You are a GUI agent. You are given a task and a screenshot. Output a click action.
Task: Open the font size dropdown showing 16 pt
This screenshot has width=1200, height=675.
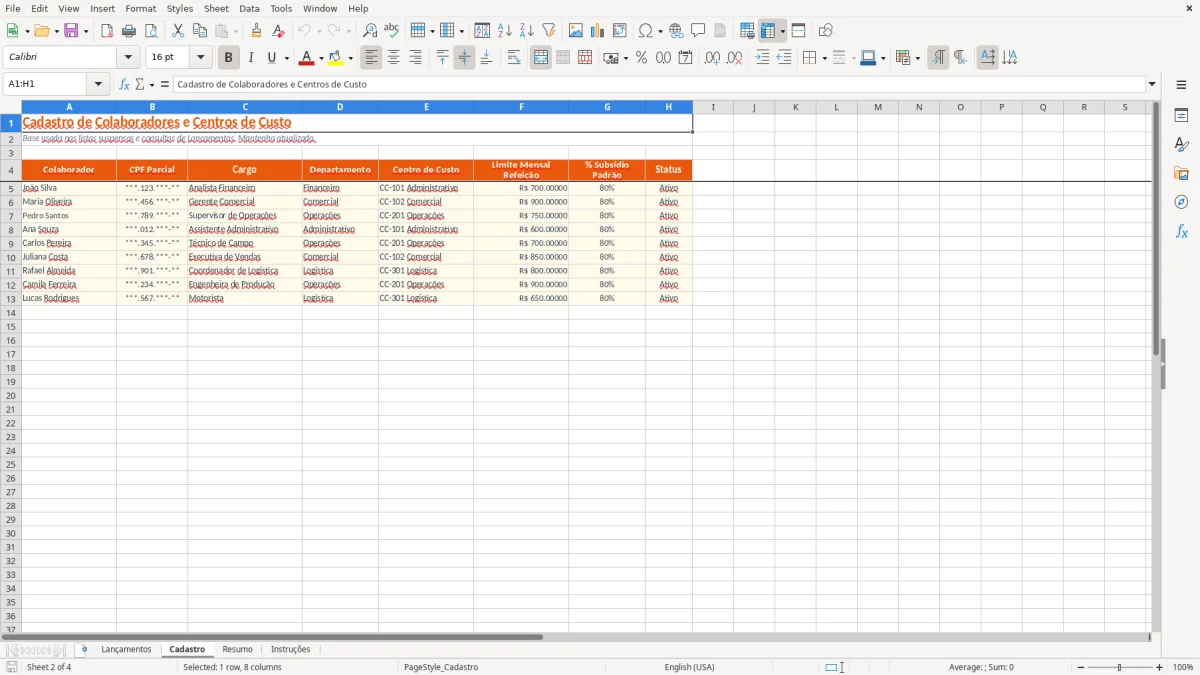(x=201, y=58)
